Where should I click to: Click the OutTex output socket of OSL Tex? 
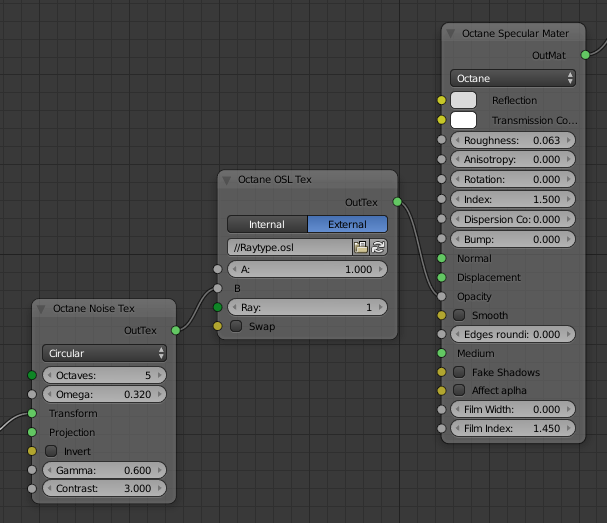[397, 202]
